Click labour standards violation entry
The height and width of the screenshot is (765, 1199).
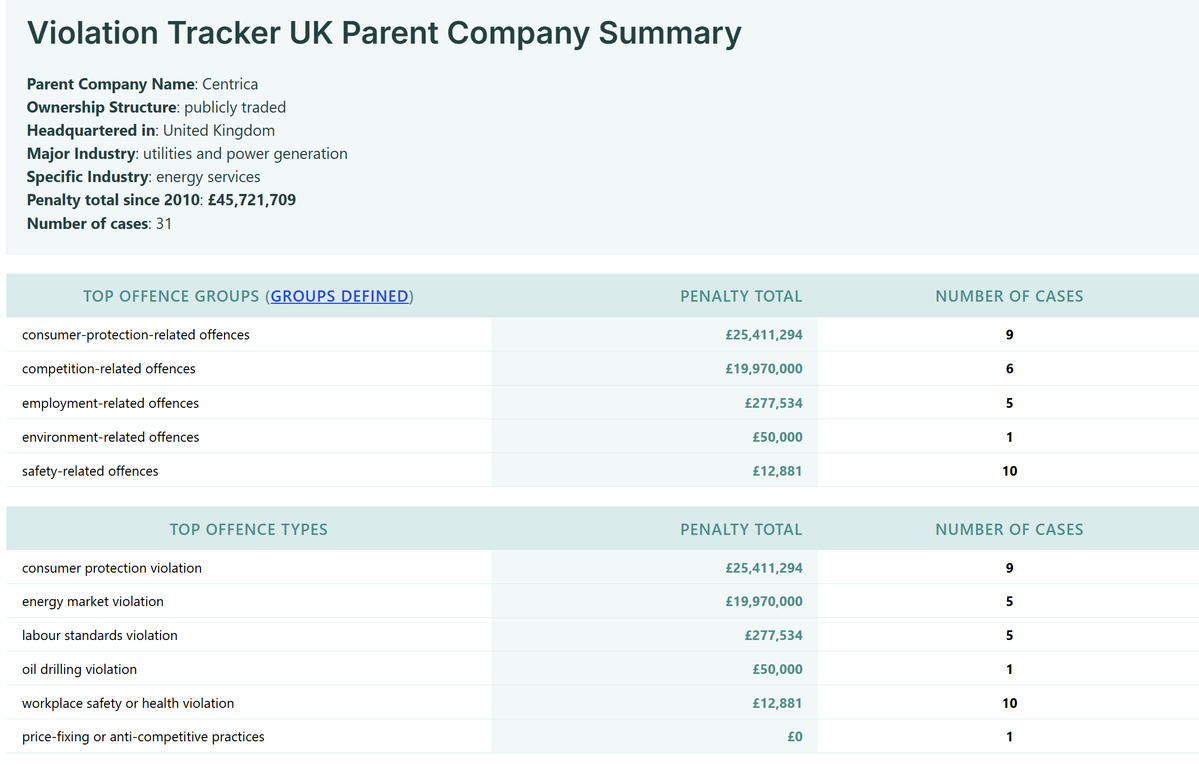pyautogui.click(x=99, y=636)
